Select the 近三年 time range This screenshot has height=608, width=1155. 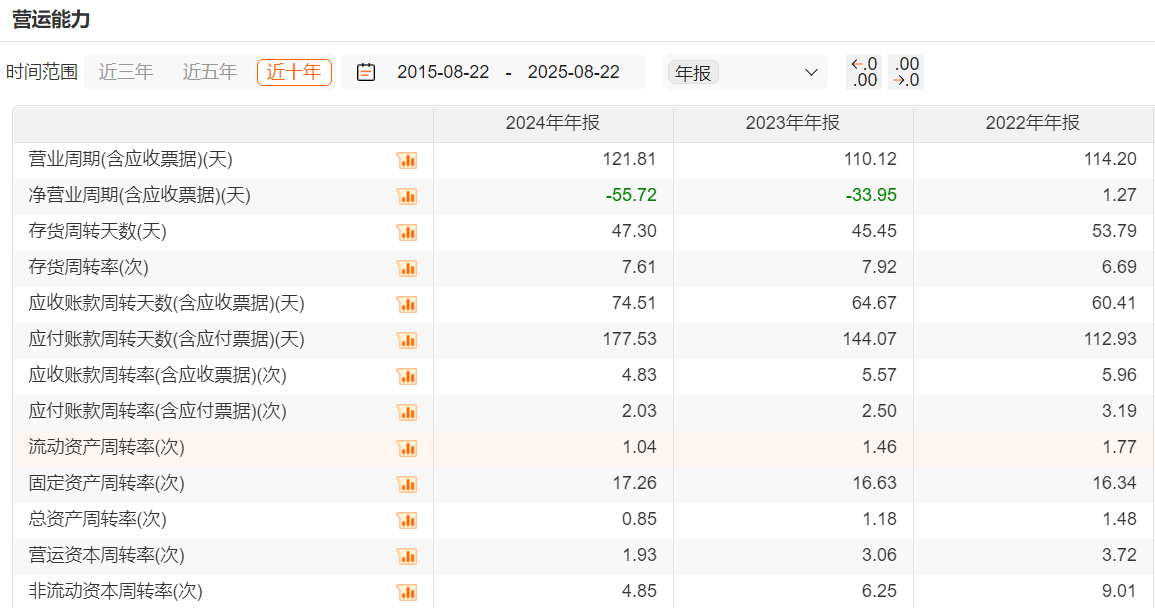coord(126,72)
